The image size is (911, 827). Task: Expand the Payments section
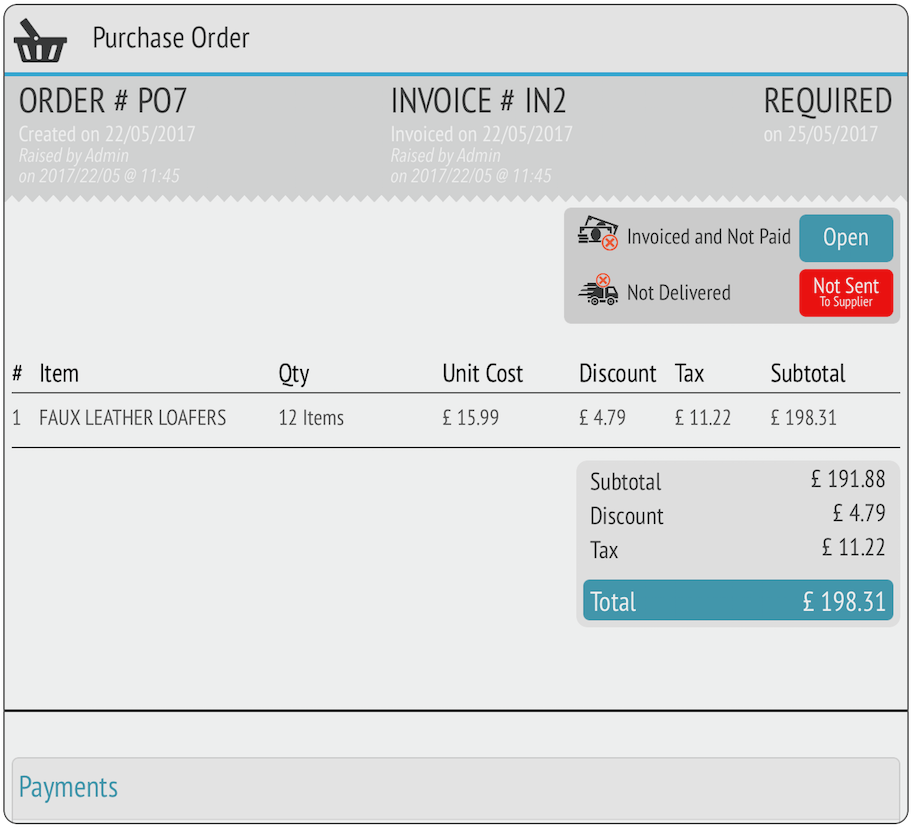point(68,787)
